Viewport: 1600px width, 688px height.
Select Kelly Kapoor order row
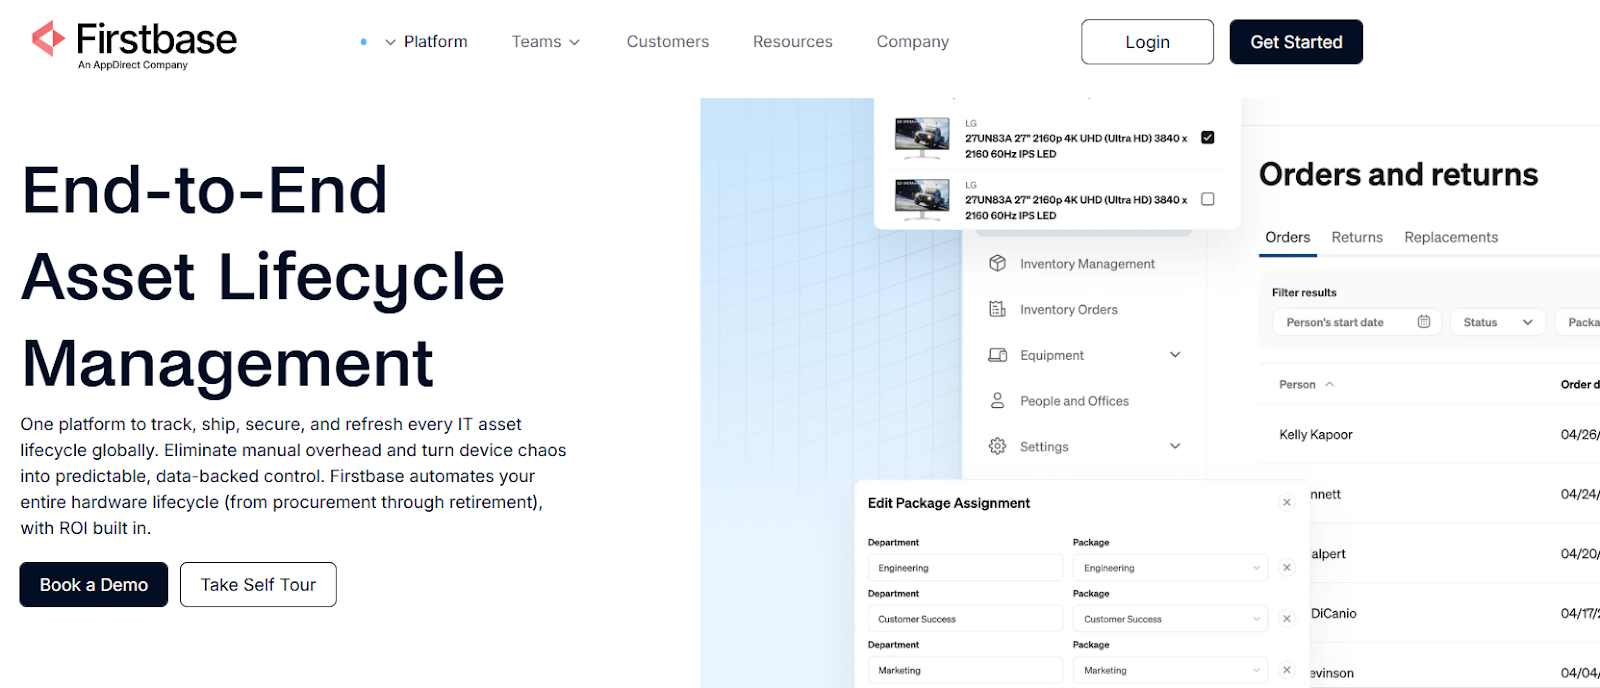pyautogui.click(x=1430, y=434)
